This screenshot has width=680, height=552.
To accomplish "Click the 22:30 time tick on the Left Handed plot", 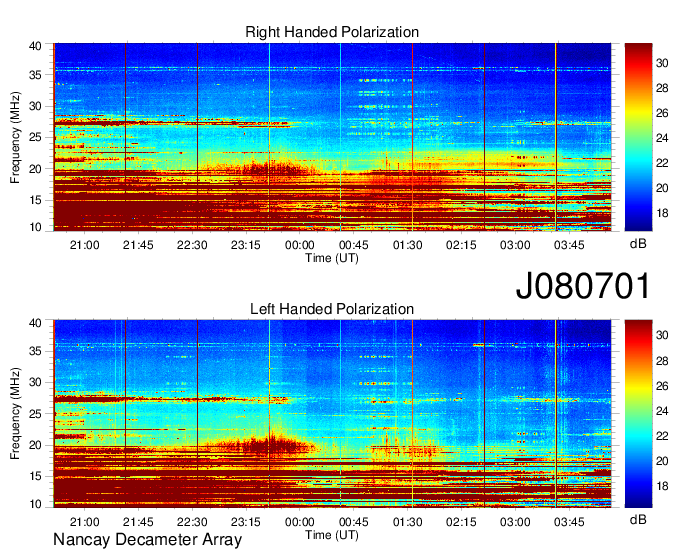I will click(x=192, y=522).
